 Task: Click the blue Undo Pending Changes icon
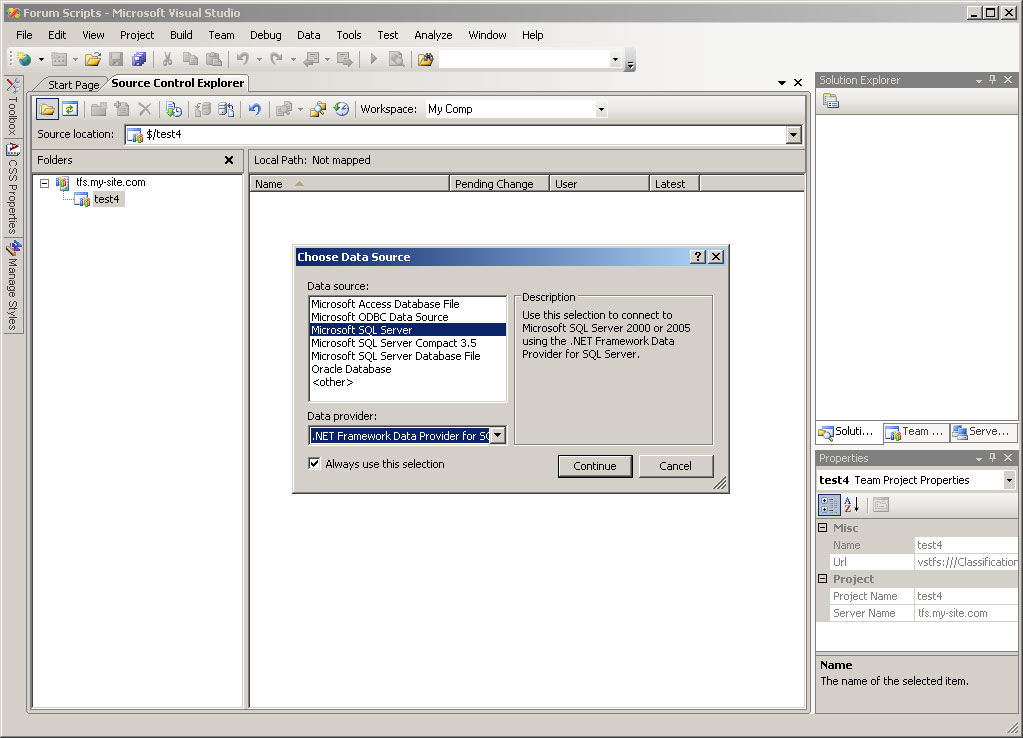[x=254, y=109]
